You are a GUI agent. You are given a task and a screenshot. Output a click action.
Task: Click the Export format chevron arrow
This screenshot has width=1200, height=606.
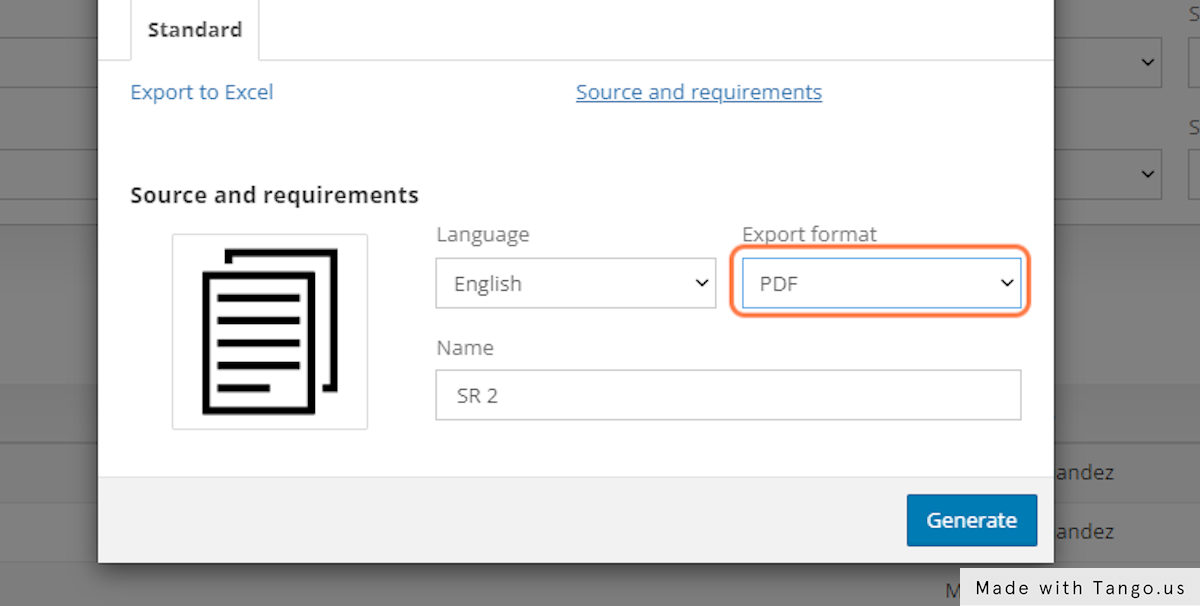point(1007,283)
